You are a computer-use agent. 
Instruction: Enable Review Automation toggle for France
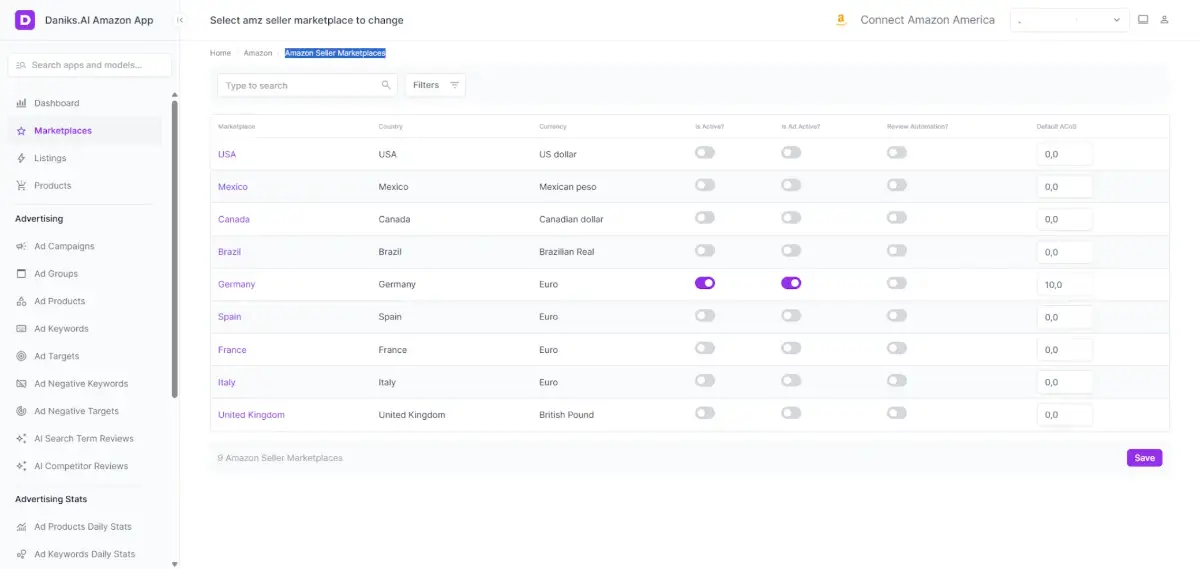[x=897, y=348]
